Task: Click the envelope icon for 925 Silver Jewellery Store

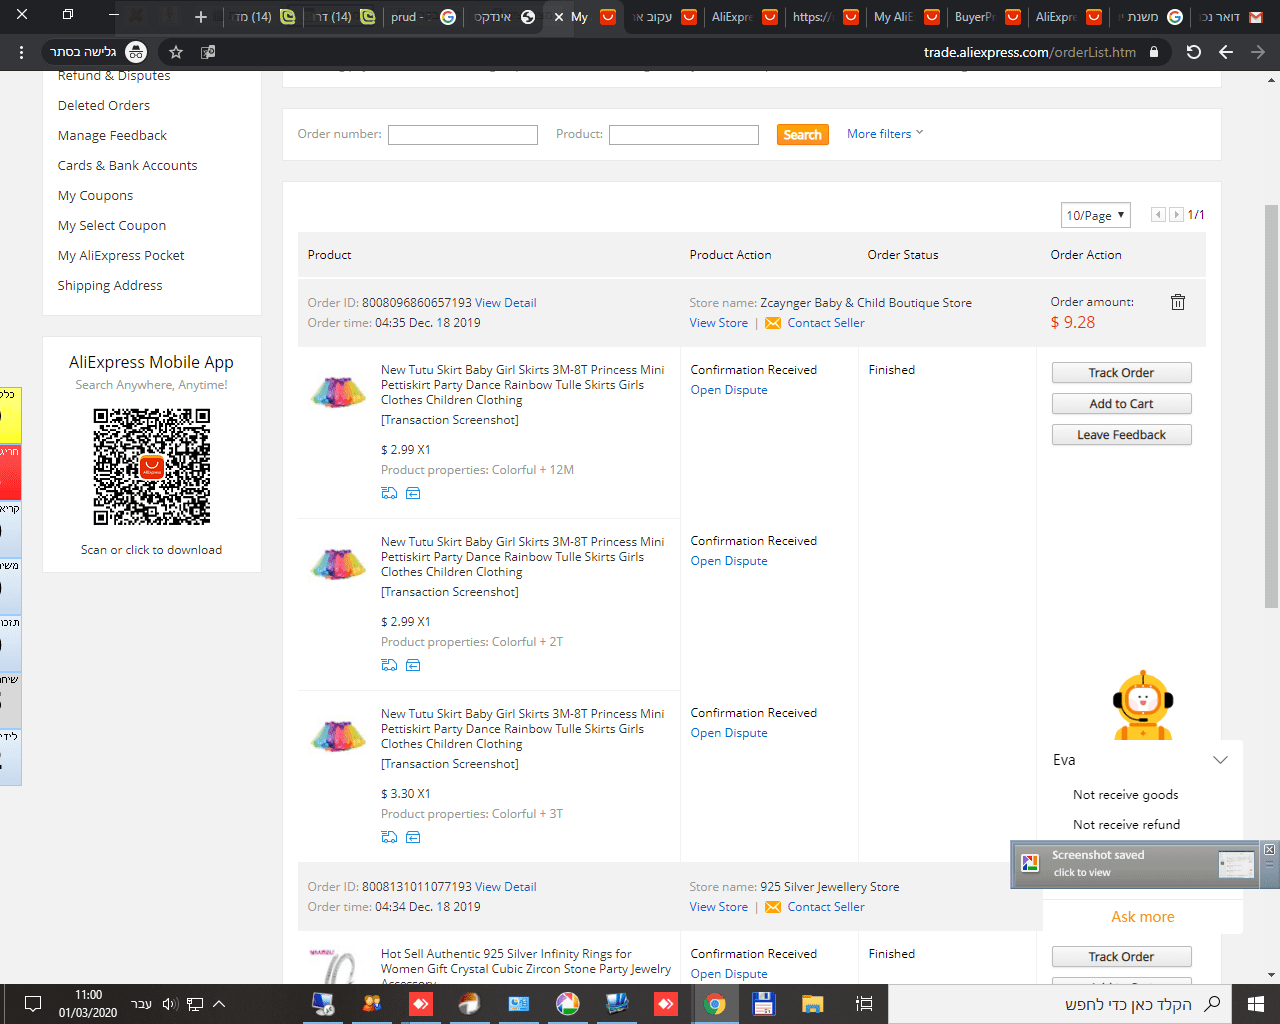Action: (773, 907)
